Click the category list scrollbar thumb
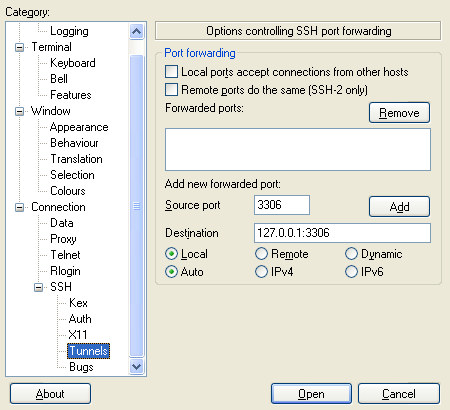This screenshot has height=410, width=450. [136, 206]
